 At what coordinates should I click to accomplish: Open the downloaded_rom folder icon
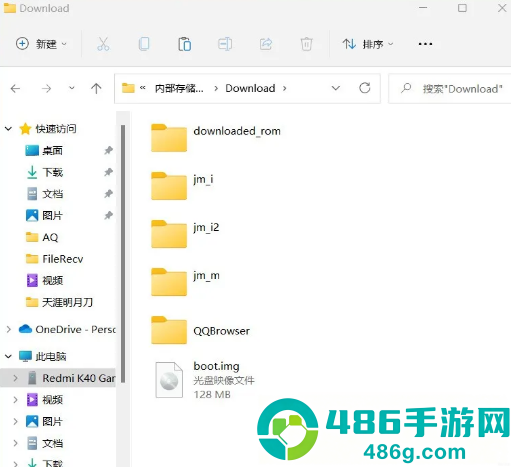[x=169, y=138]
